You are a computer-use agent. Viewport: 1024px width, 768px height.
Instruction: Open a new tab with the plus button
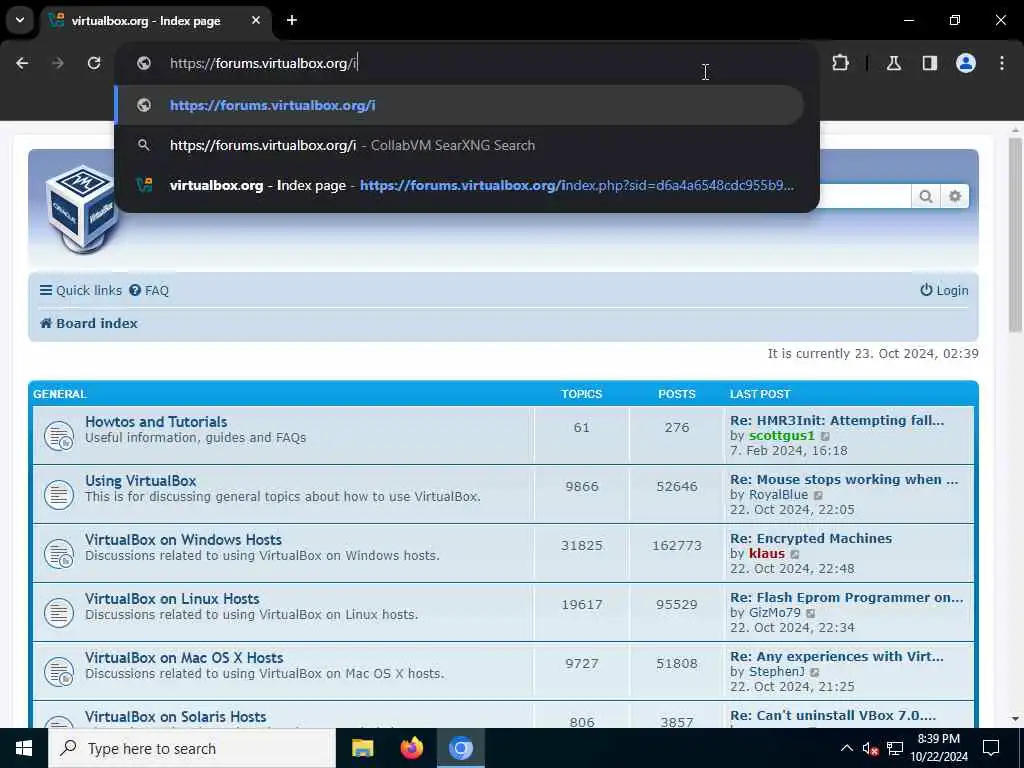pyautogui.click(x=292, y=20)
